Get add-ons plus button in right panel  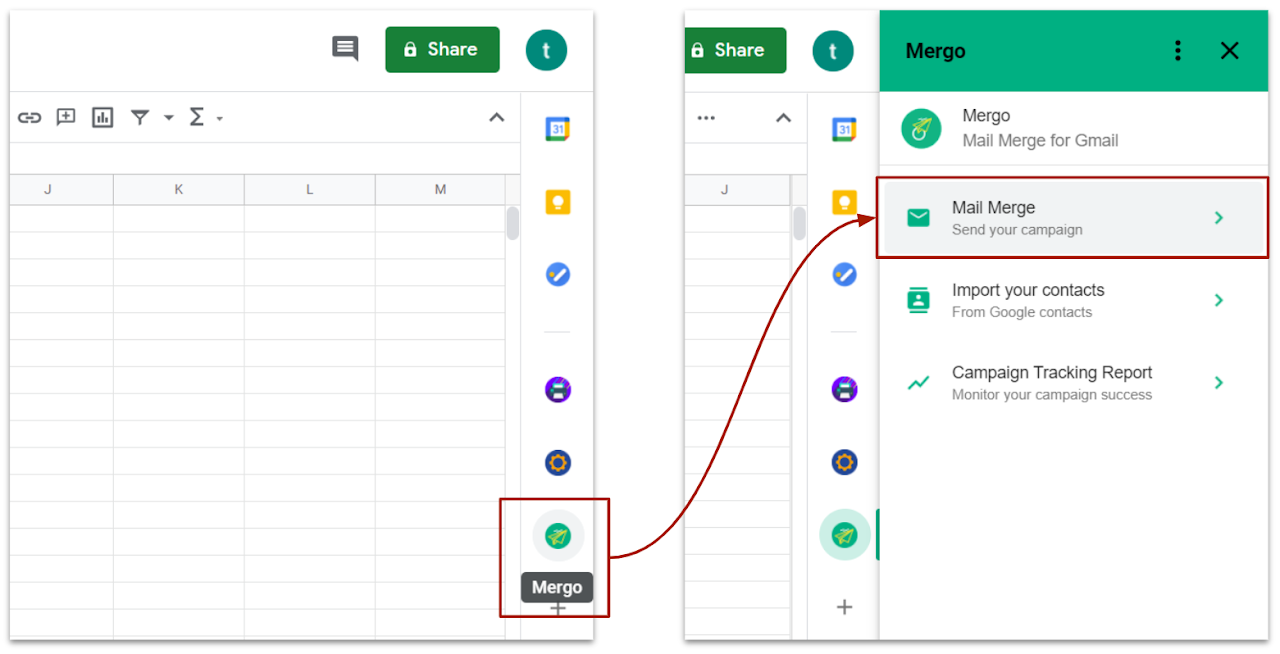tap(844, 607)
